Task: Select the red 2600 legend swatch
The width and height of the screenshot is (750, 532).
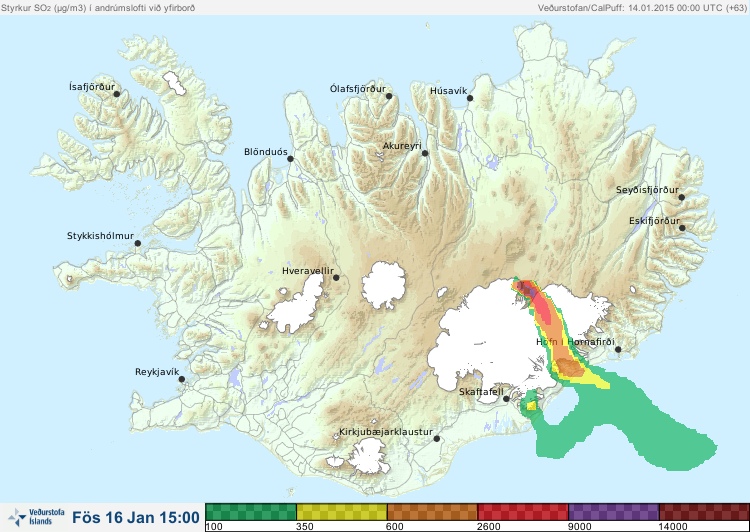Action: coord(523,512)
